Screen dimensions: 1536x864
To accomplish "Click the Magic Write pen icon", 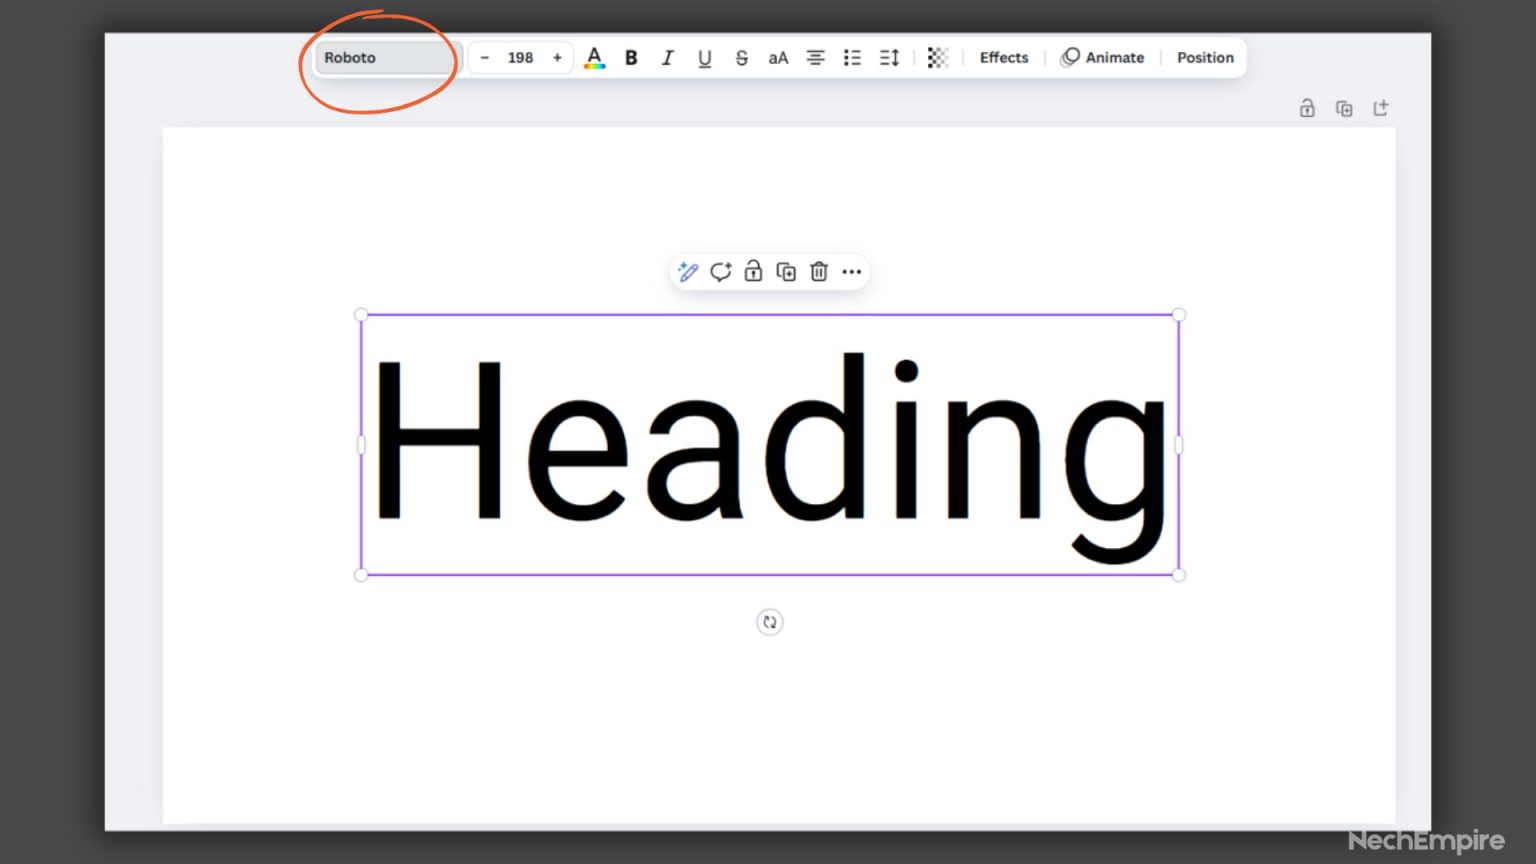I will [687, 271].
